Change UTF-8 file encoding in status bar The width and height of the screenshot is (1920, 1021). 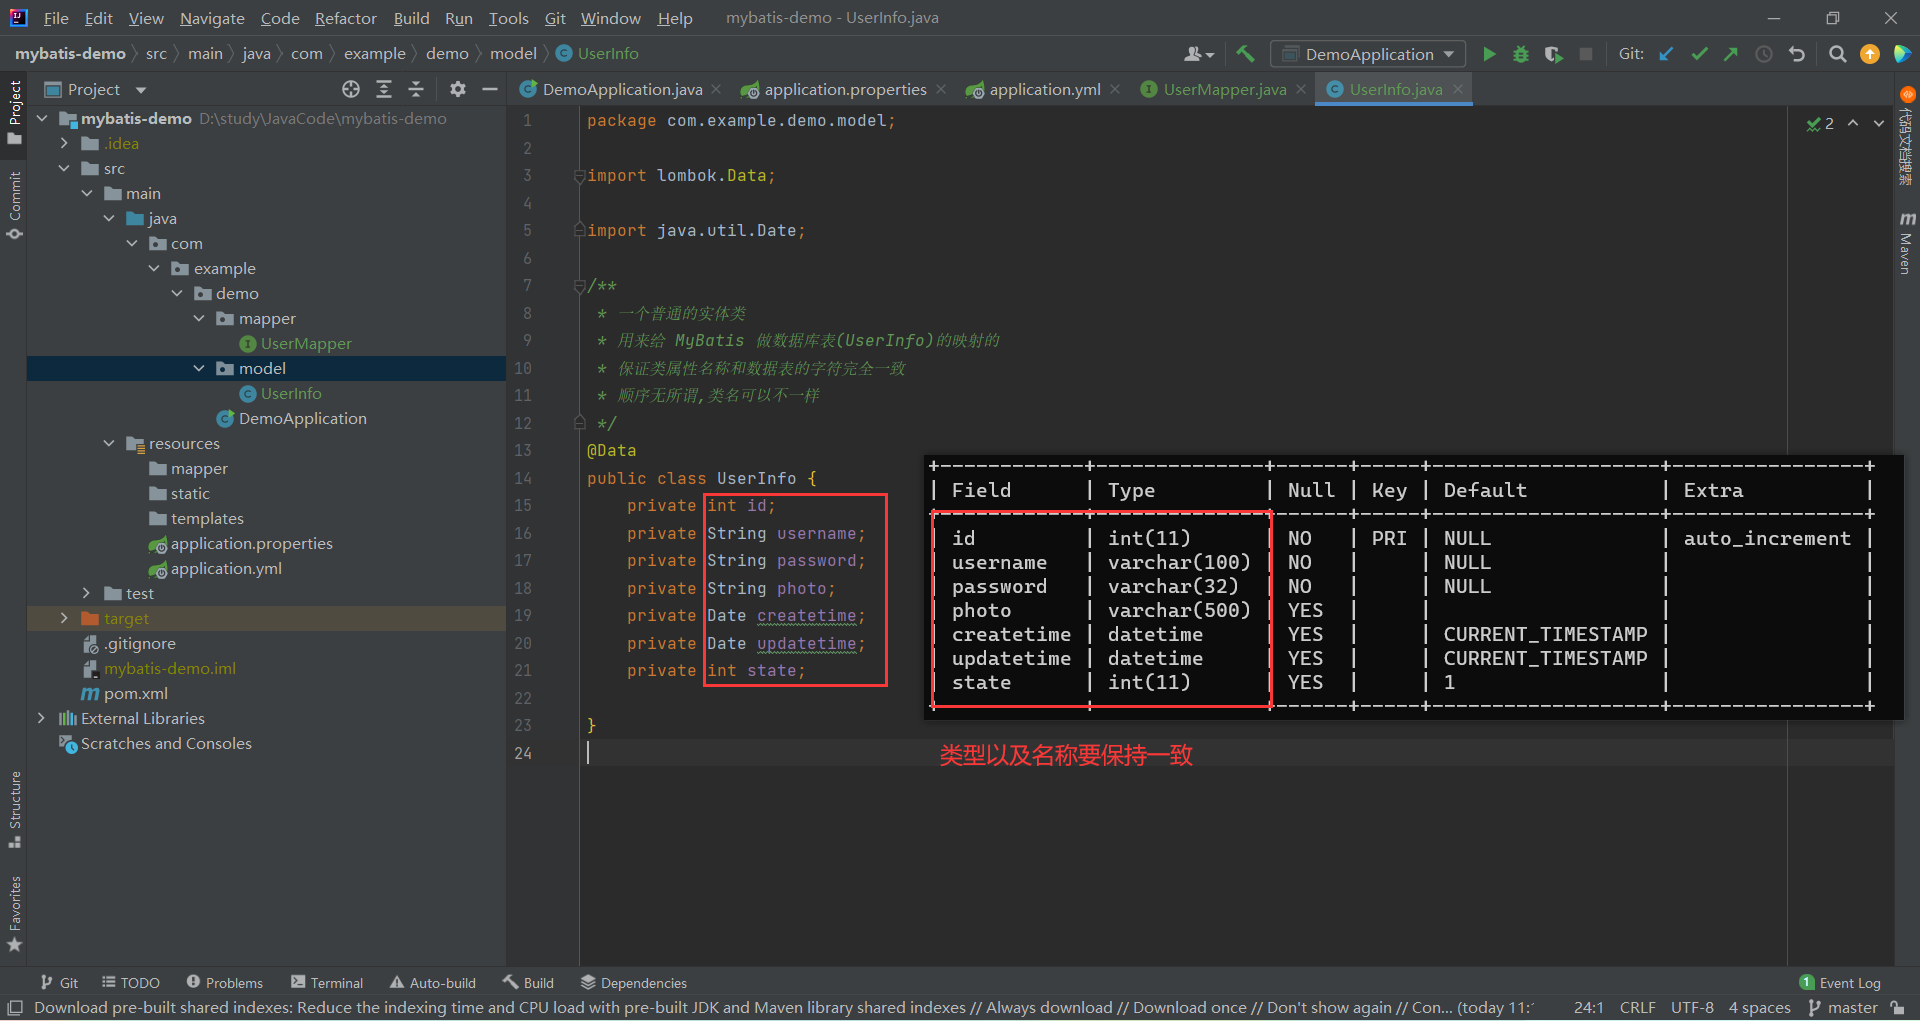point(1692,1008)
